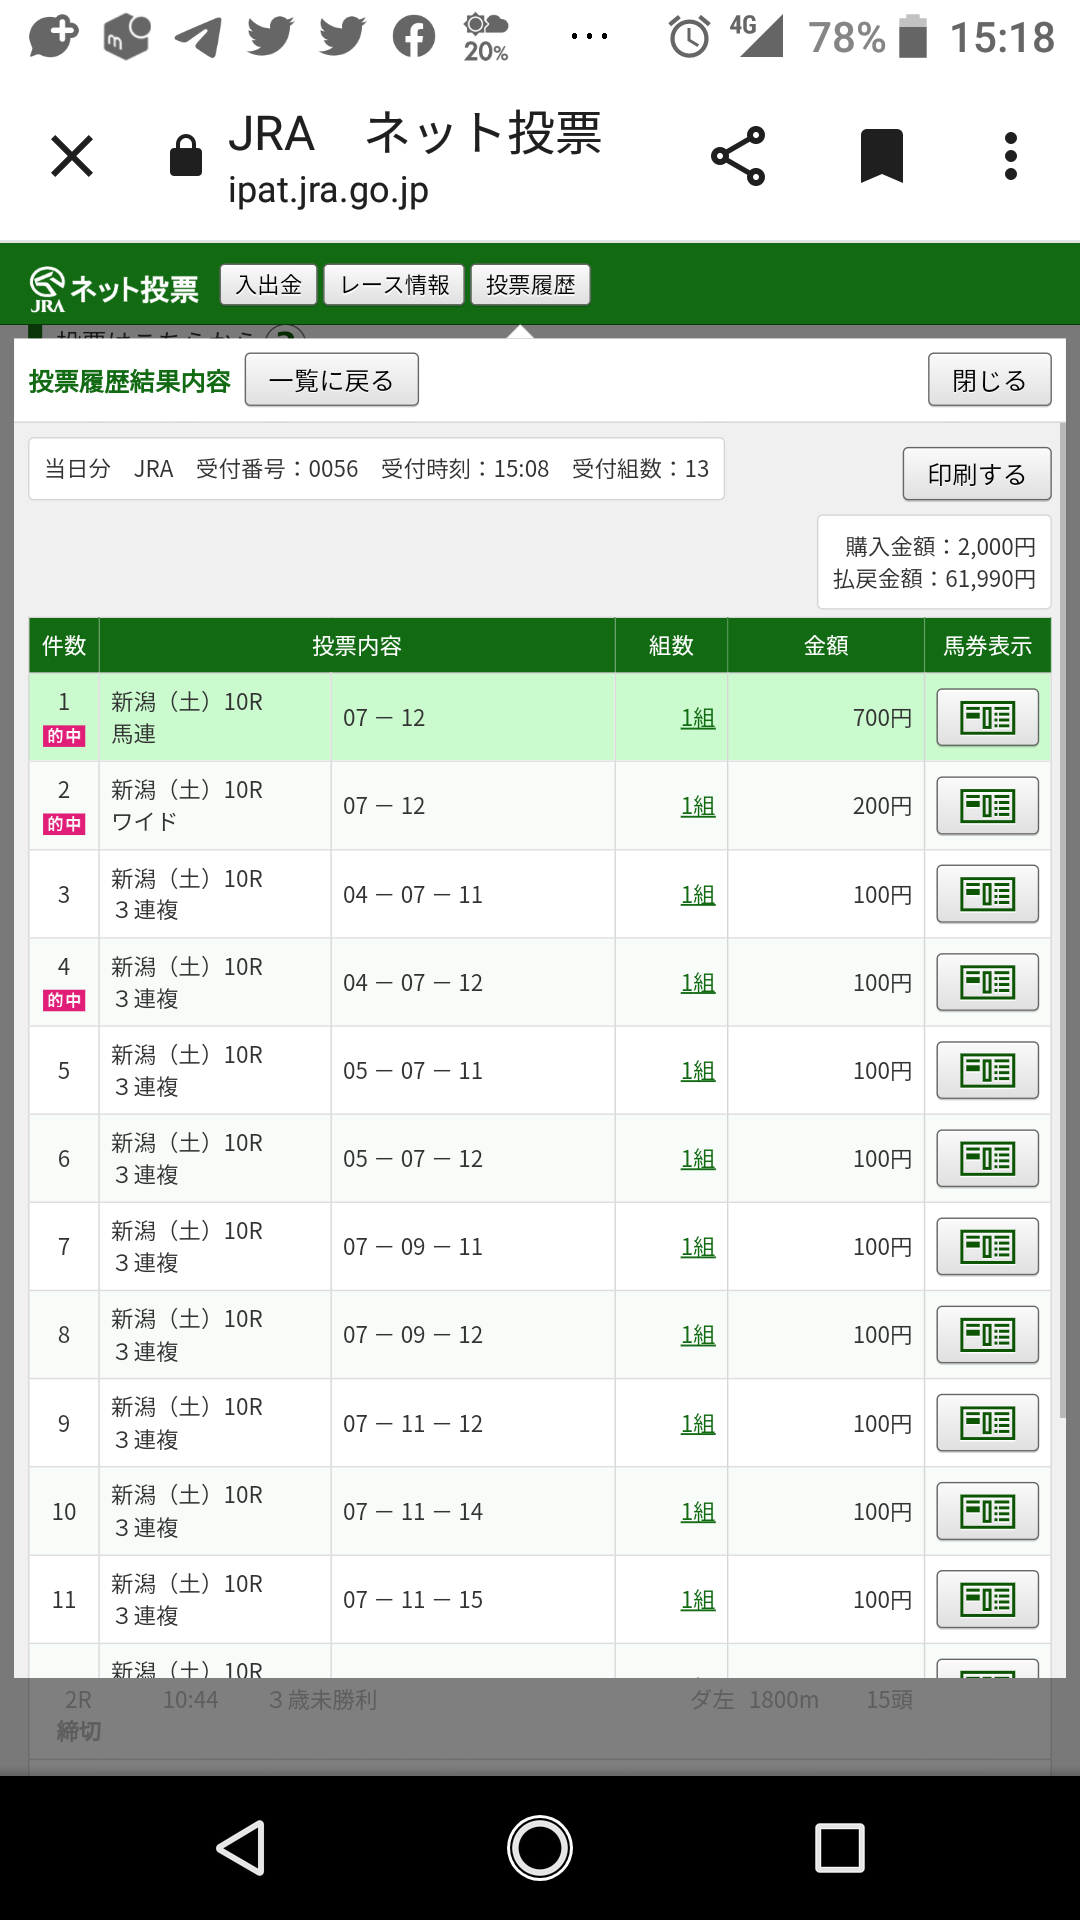
Task: Open the 入出金 menu tab
Action: 268,285
